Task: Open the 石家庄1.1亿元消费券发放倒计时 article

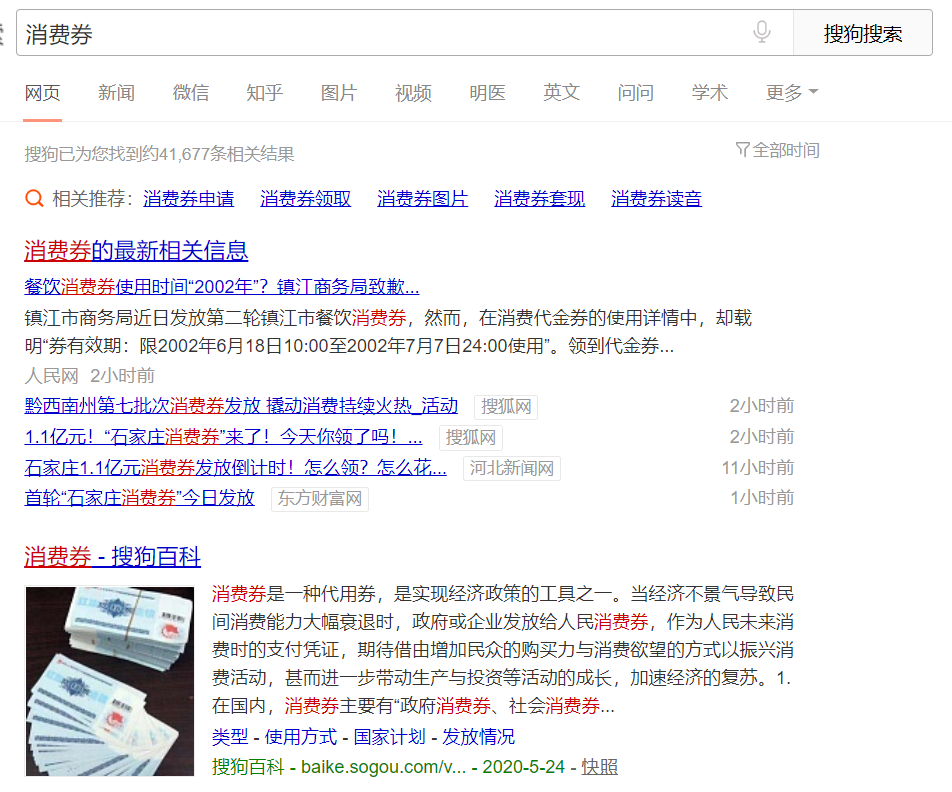Action: (x=236, y=467)
